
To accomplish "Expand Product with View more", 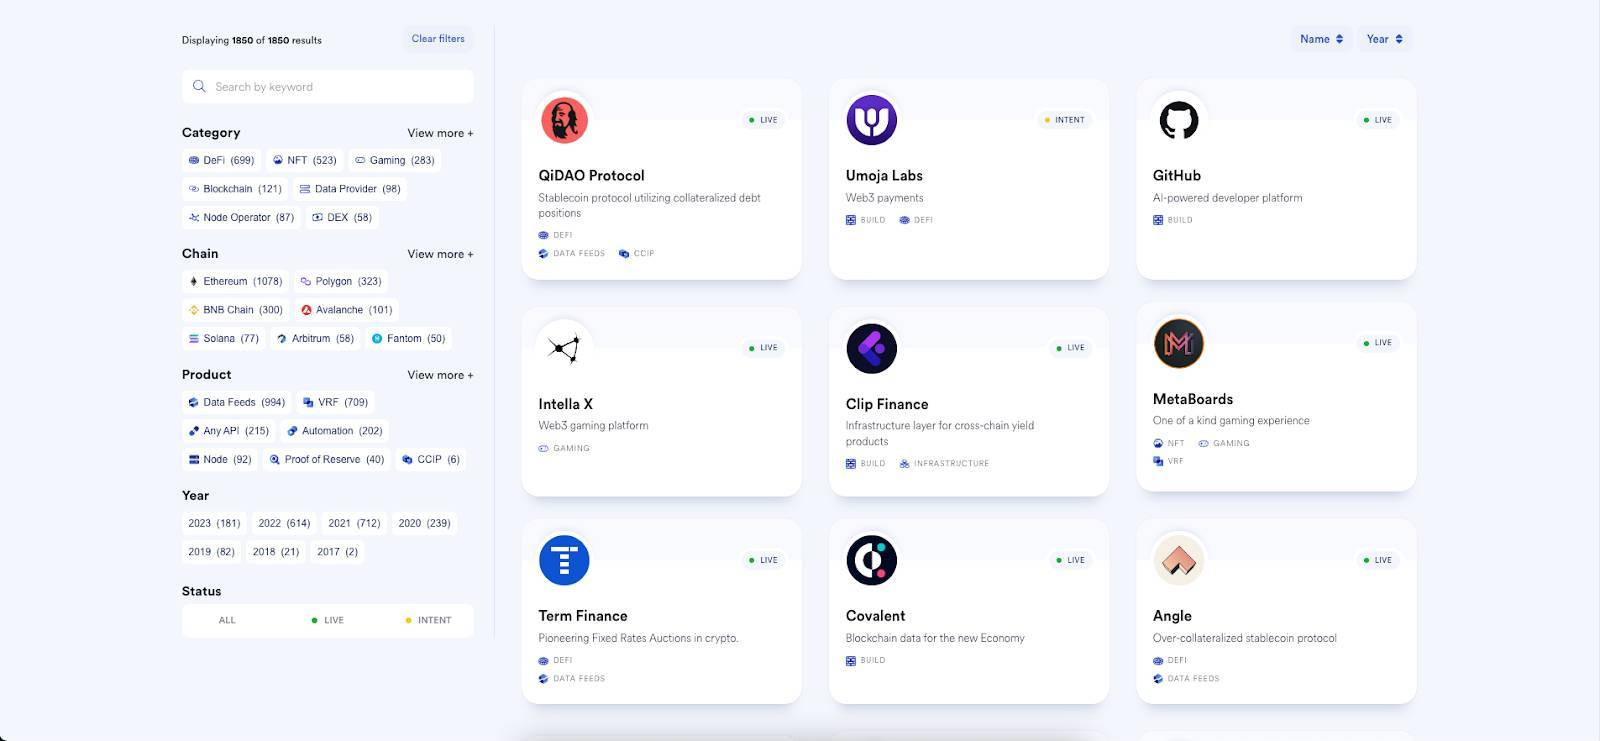I will (x=440, y=375).
